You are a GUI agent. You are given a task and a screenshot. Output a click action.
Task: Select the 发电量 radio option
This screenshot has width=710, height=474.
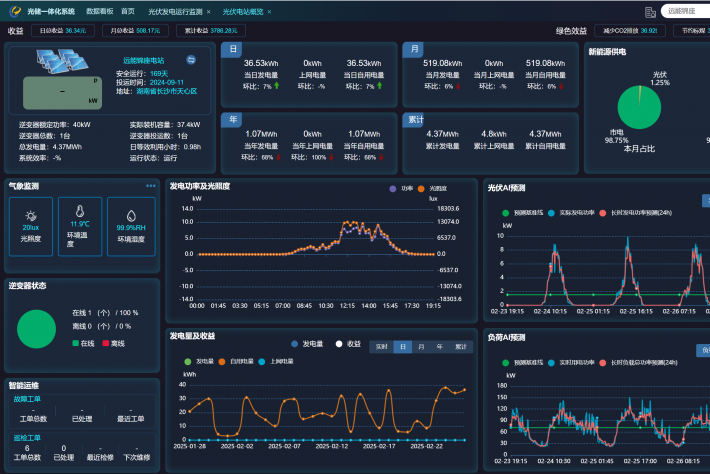coord(294,344)
